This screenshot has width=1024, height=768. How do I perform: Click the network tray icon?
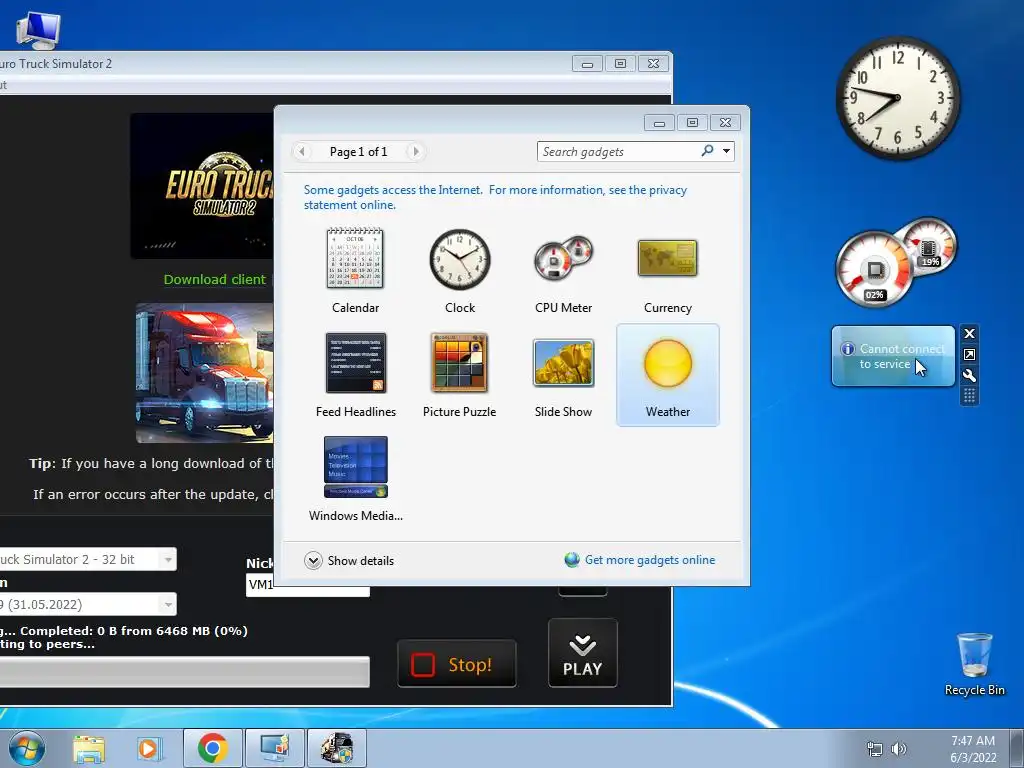(874, 749)
